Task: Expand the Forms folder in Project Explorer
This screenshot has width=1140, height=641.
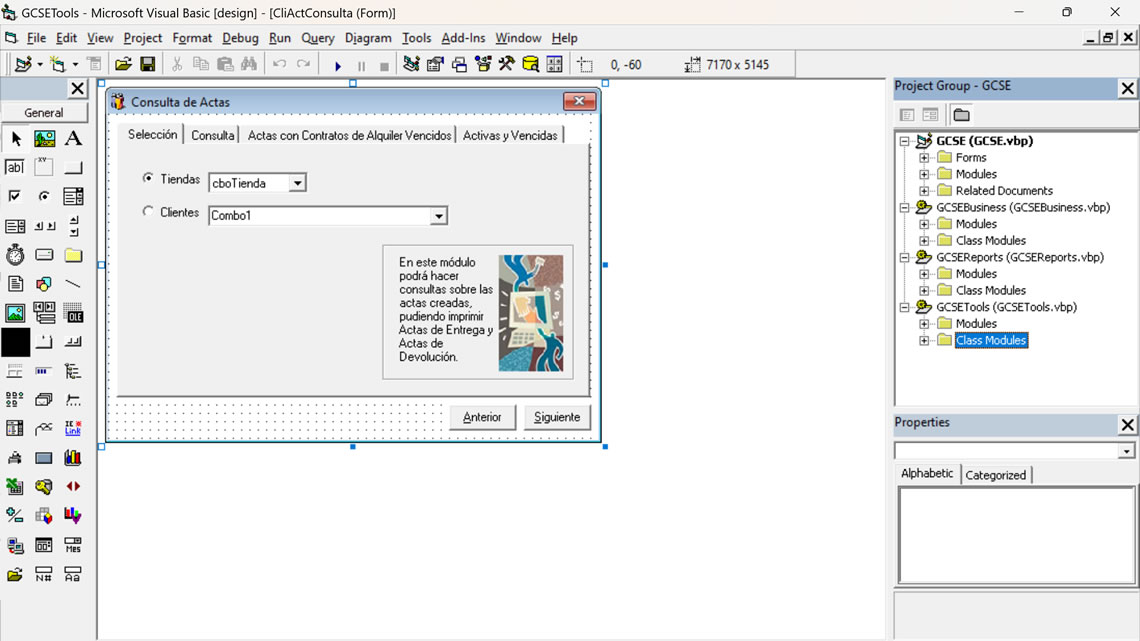Action: [x=922, y=157]
